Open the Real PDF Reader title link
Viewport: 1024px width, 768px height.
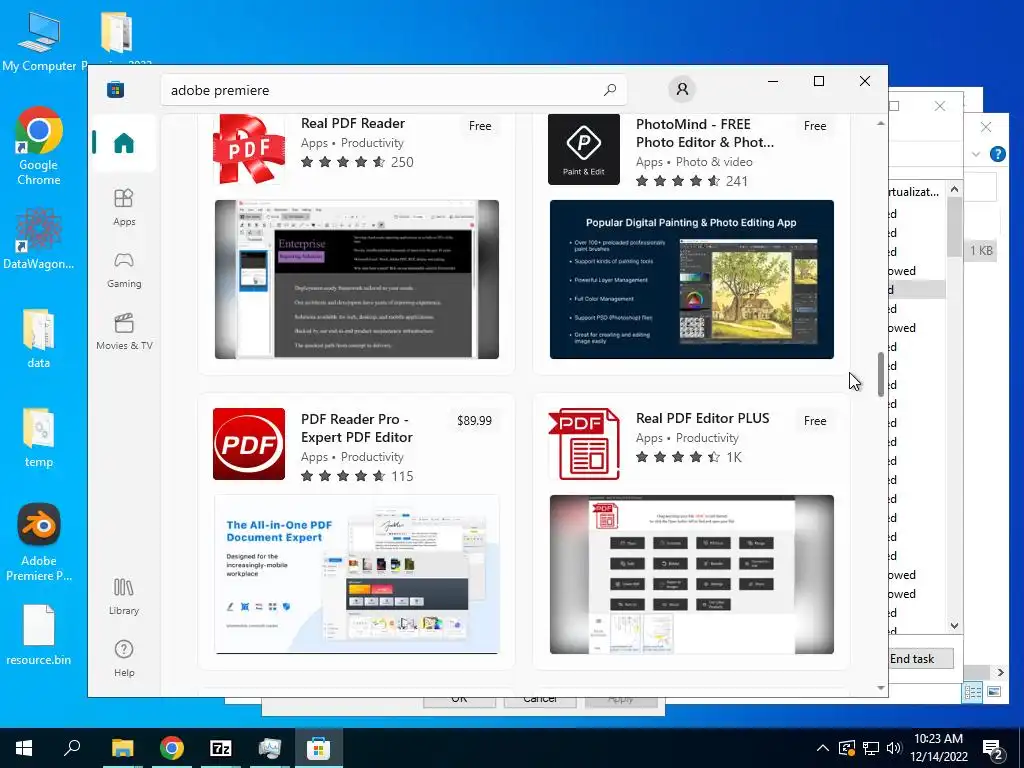353,123
